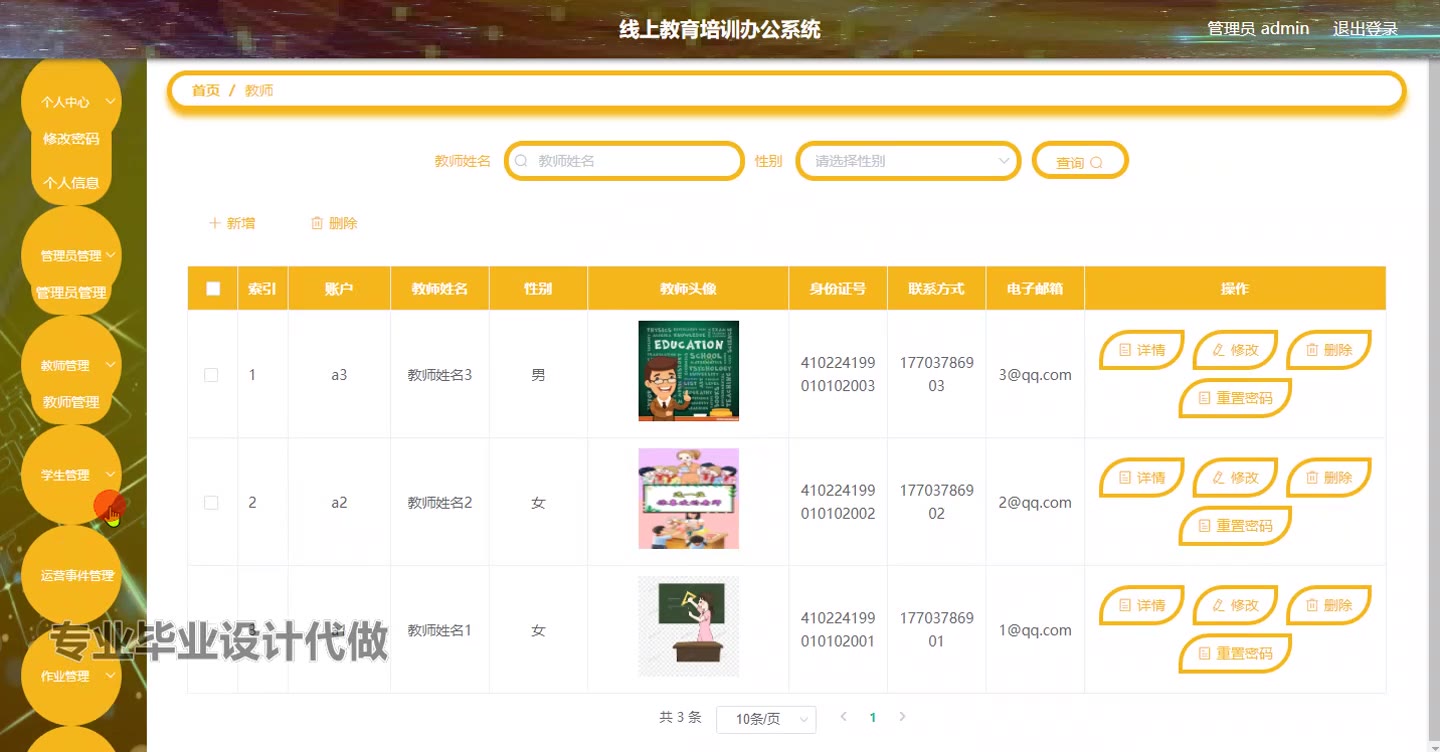
Task: Click the 共 3 条 total count text
Action: pyautogui.click(x=680, y=717)
